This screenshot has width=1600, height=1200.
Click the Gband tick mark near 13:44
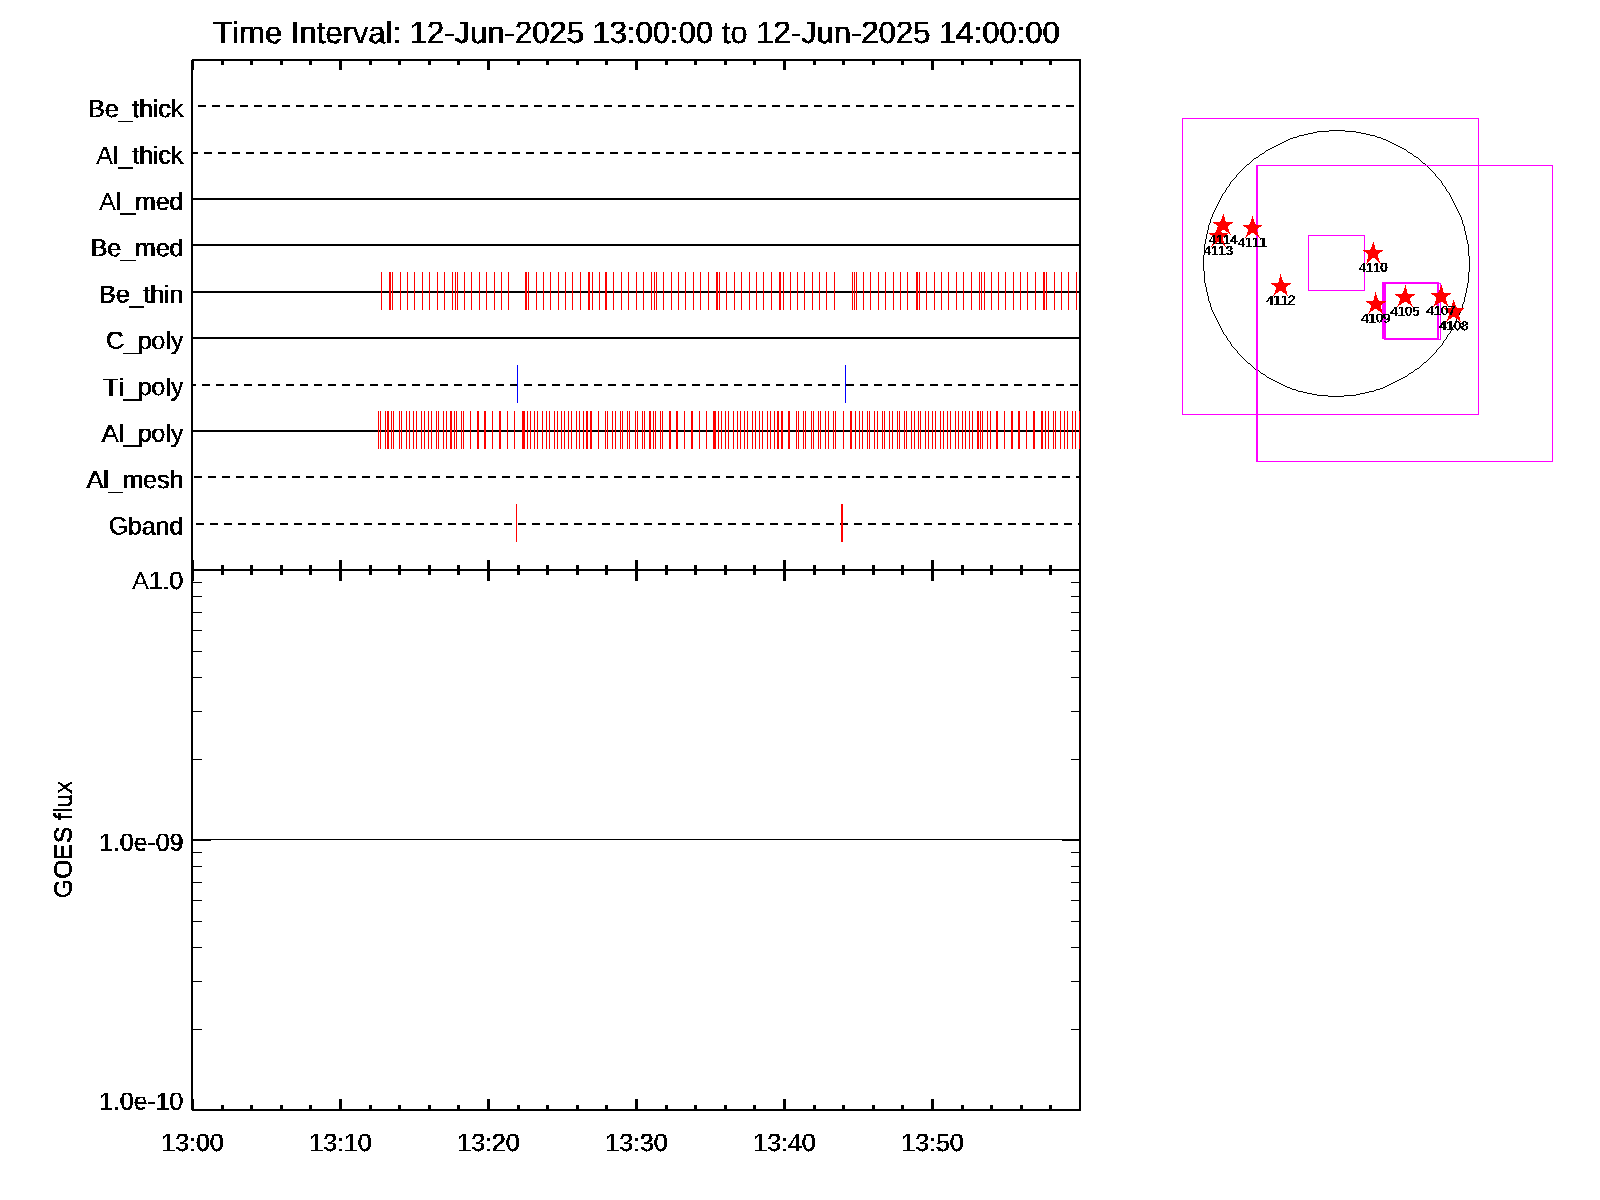click(x=842, y=523)
